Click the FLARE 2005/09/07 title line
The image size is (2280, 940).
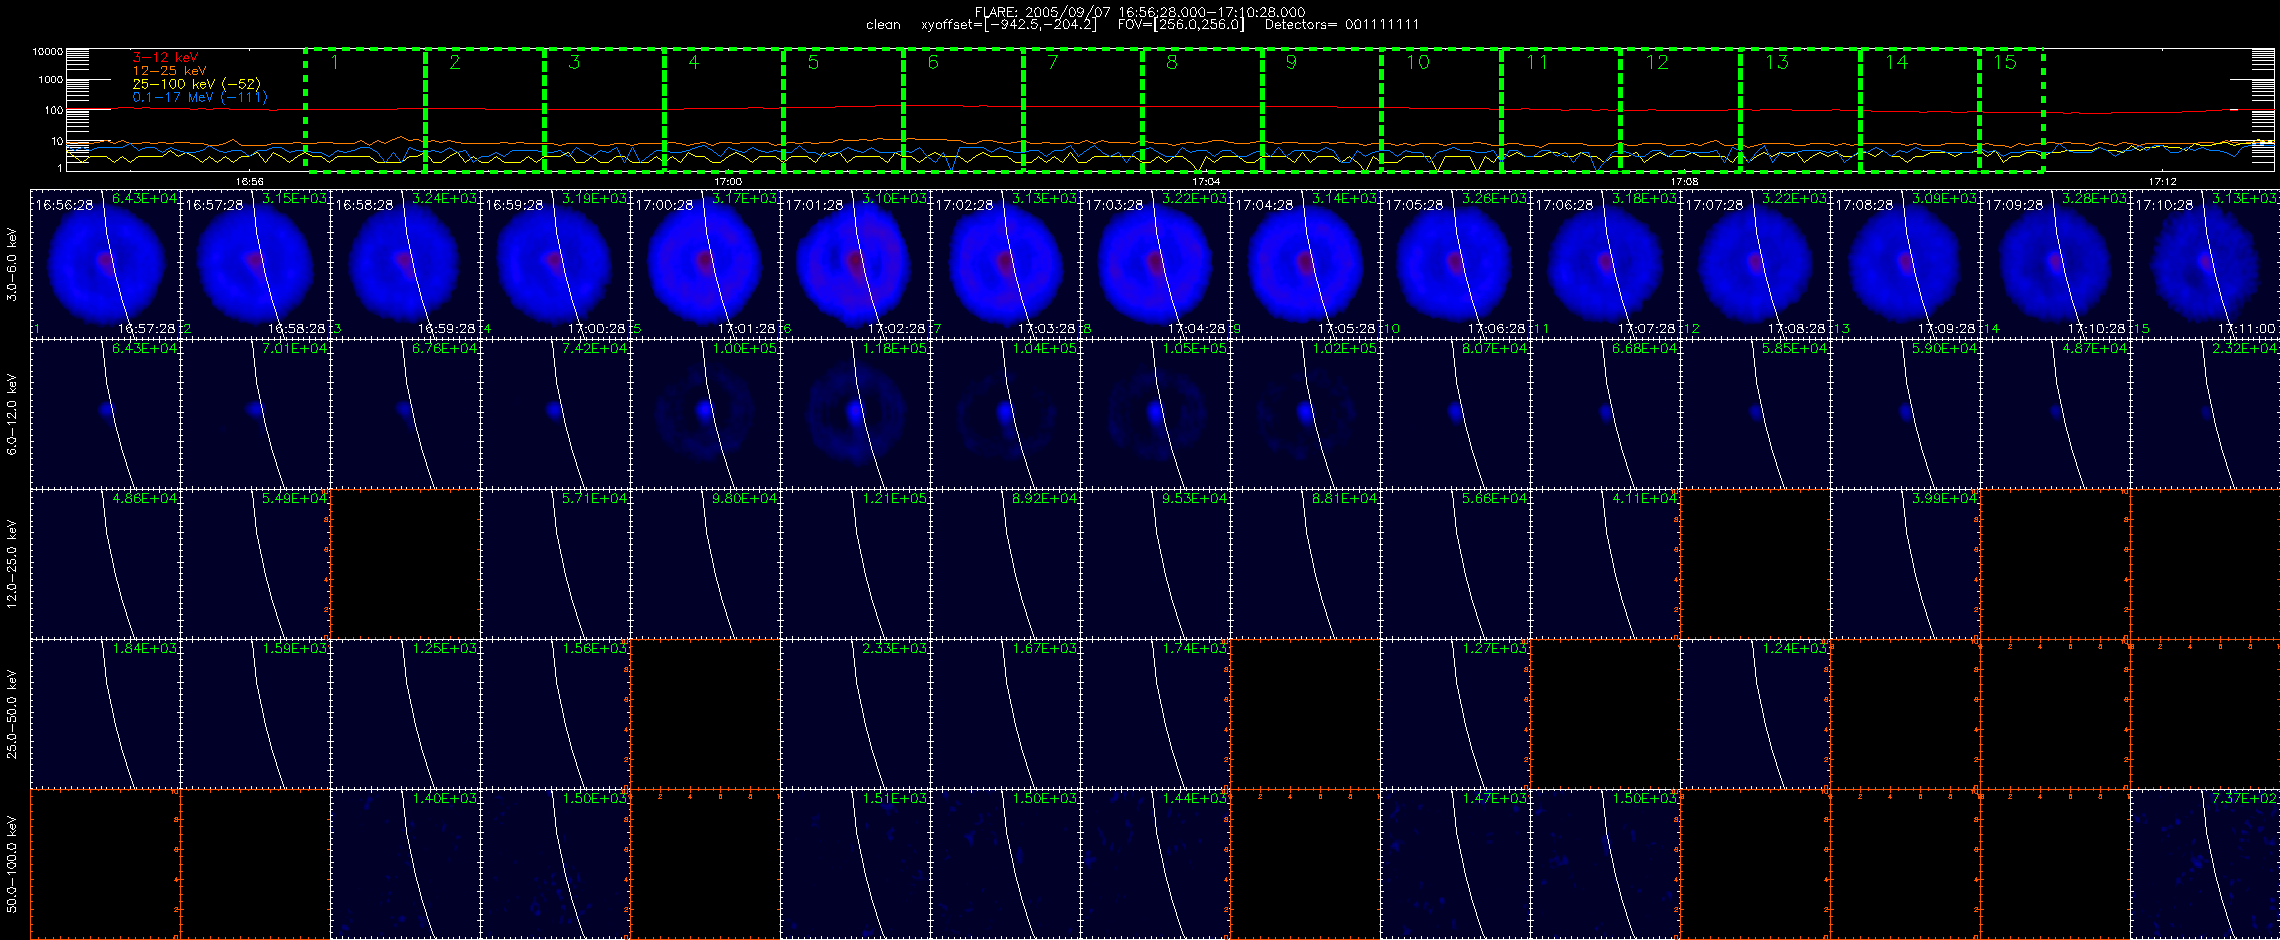coord(1140,12)
